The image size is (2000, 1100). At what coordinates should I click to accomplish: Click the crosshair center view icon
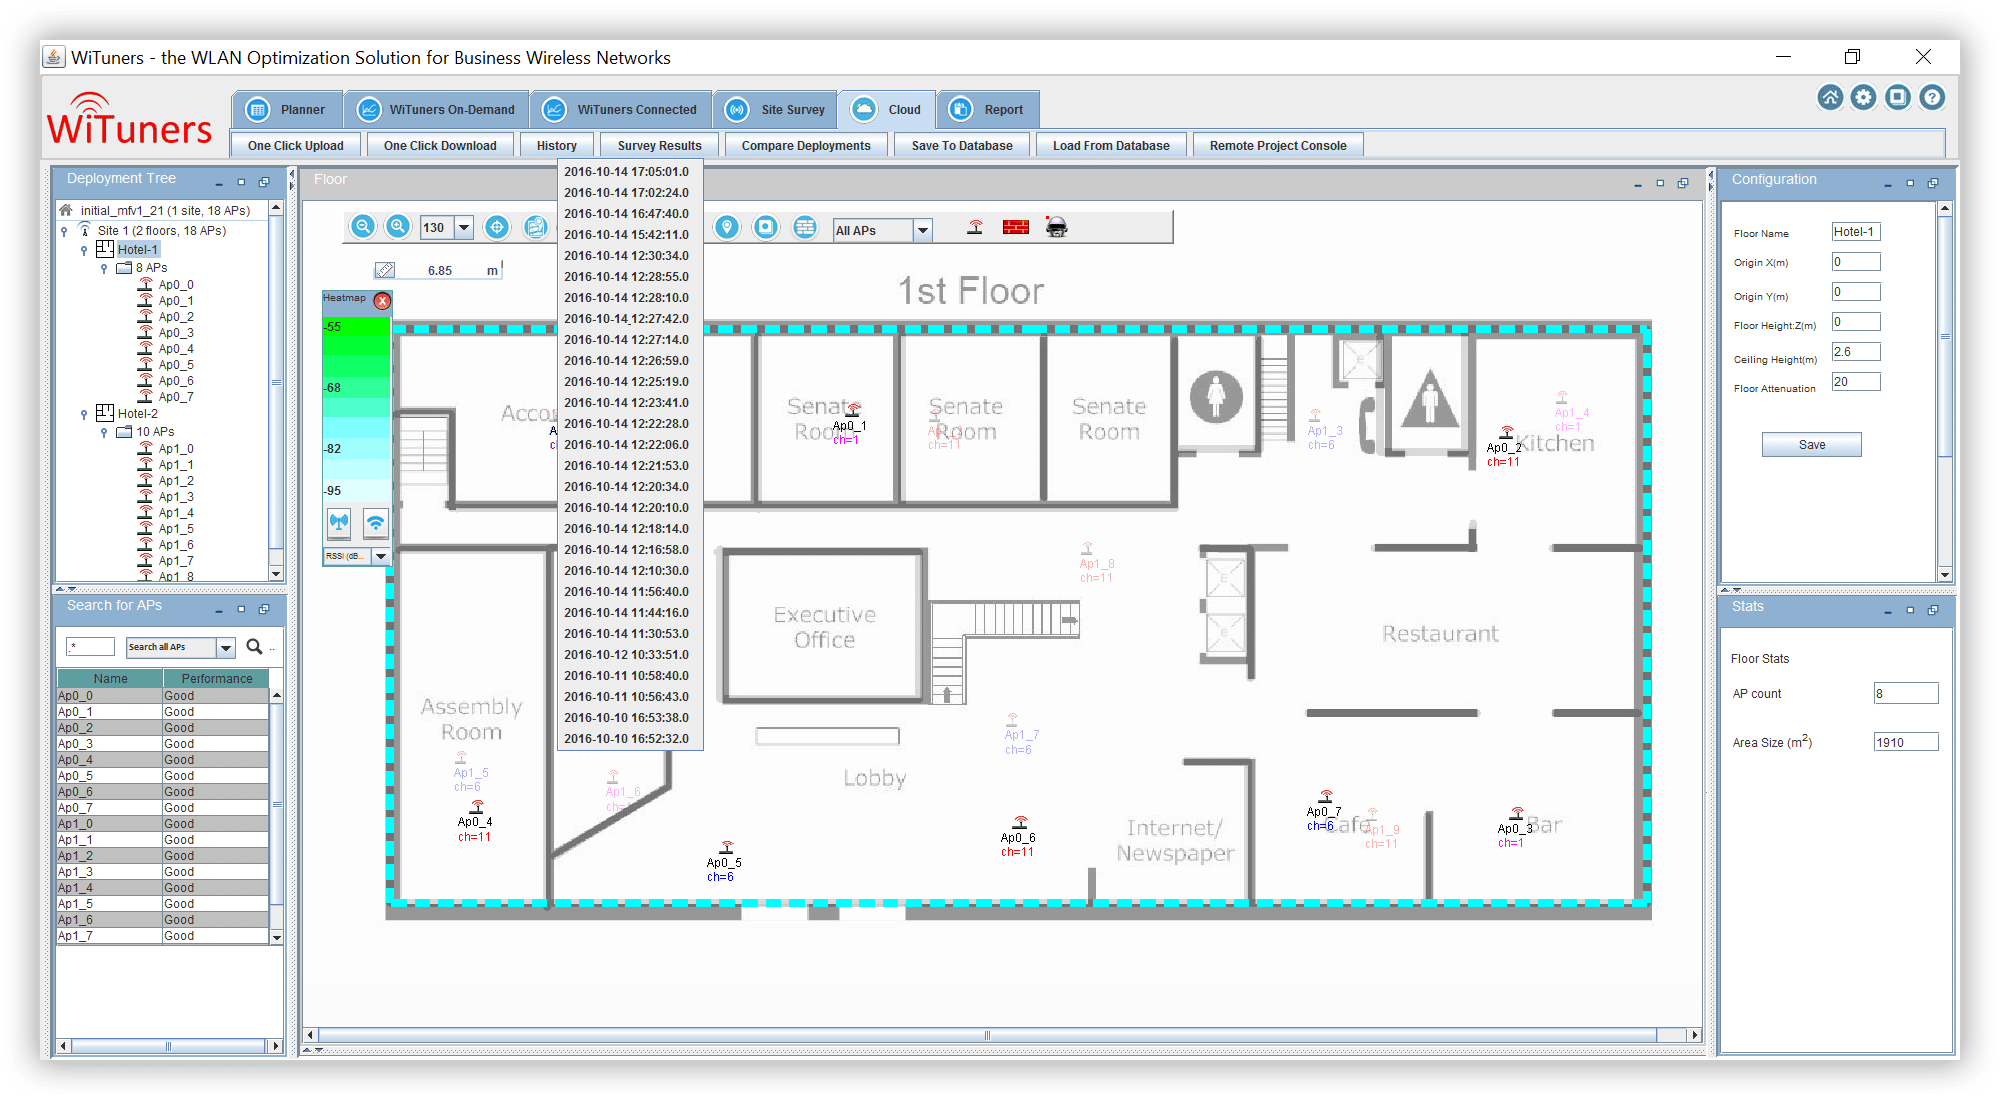497,227
